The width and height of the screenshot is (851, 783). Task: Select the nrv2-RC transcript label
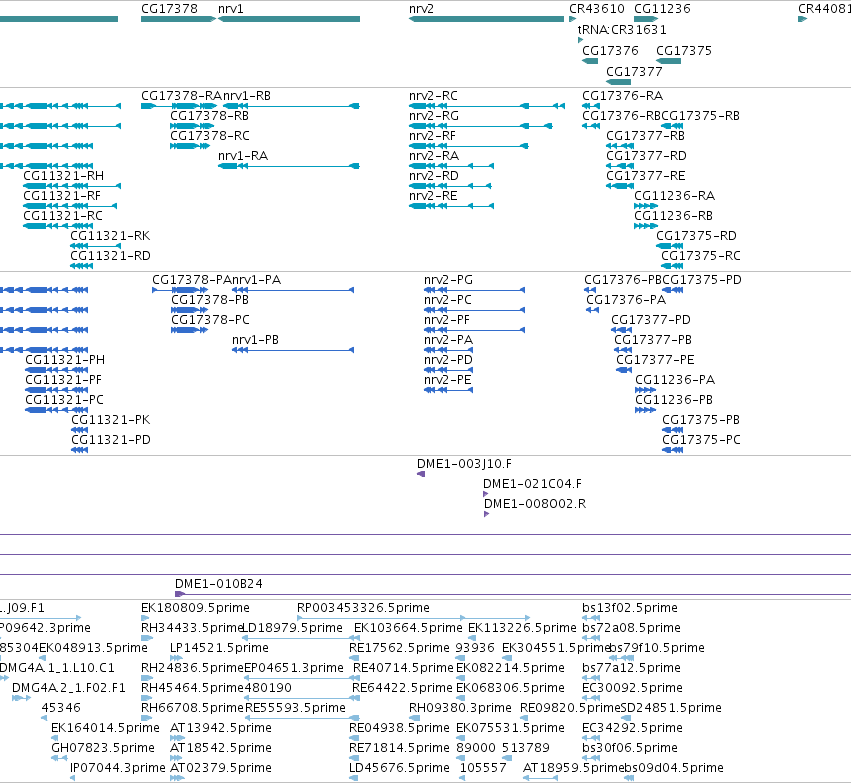[x=433, y=96]
